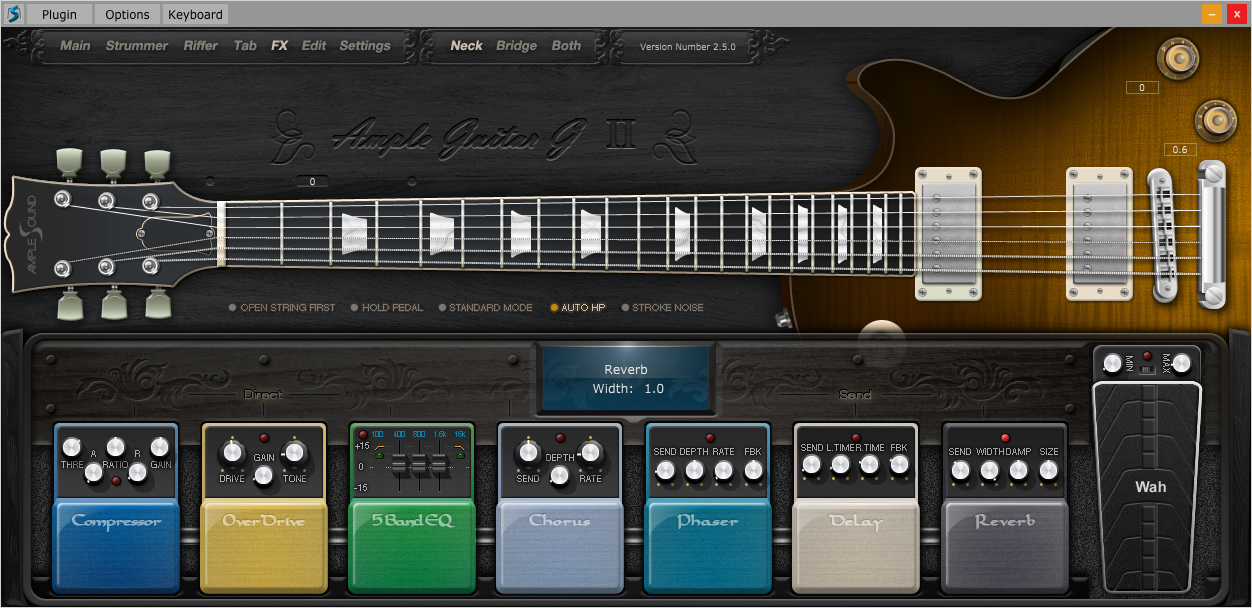Click the Compressor R (release) knob
This screenshot has height=608, width=1252.
click(138, 471)
